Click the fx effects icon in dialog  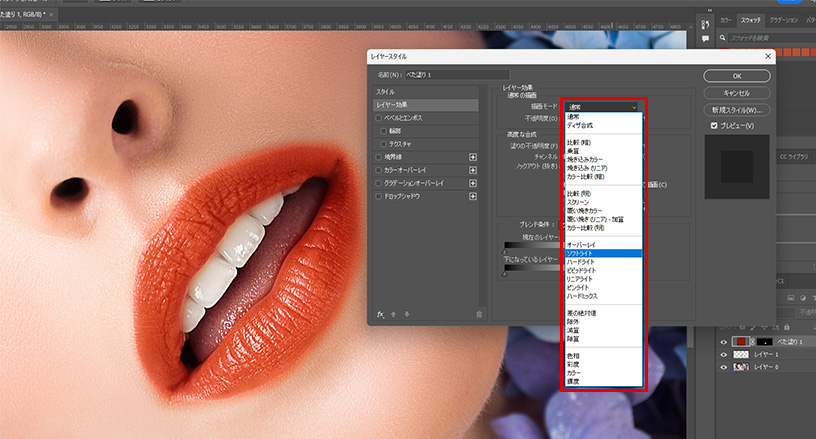coord(381,314)
